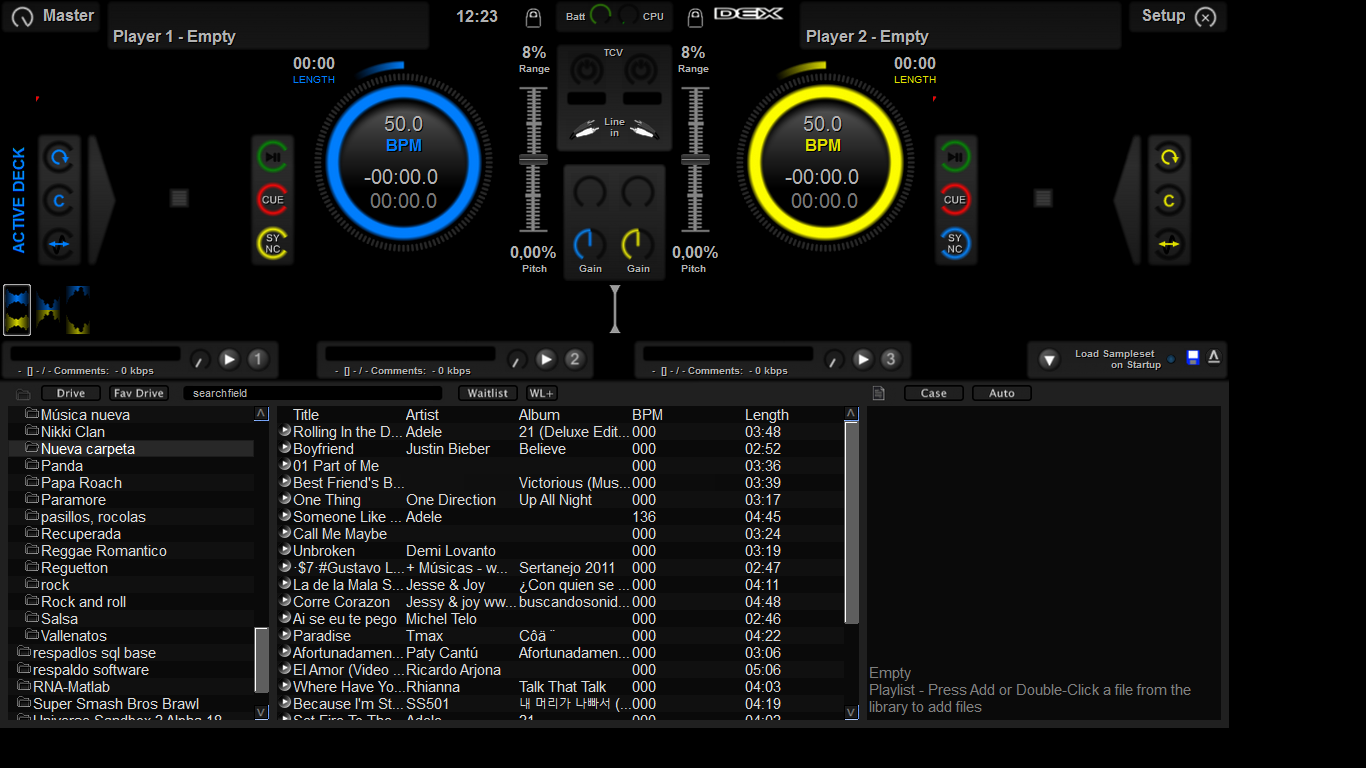This screenshot has height=768, width=1366.
Task: Switch to the Waitlist tab
Action: 487,392
